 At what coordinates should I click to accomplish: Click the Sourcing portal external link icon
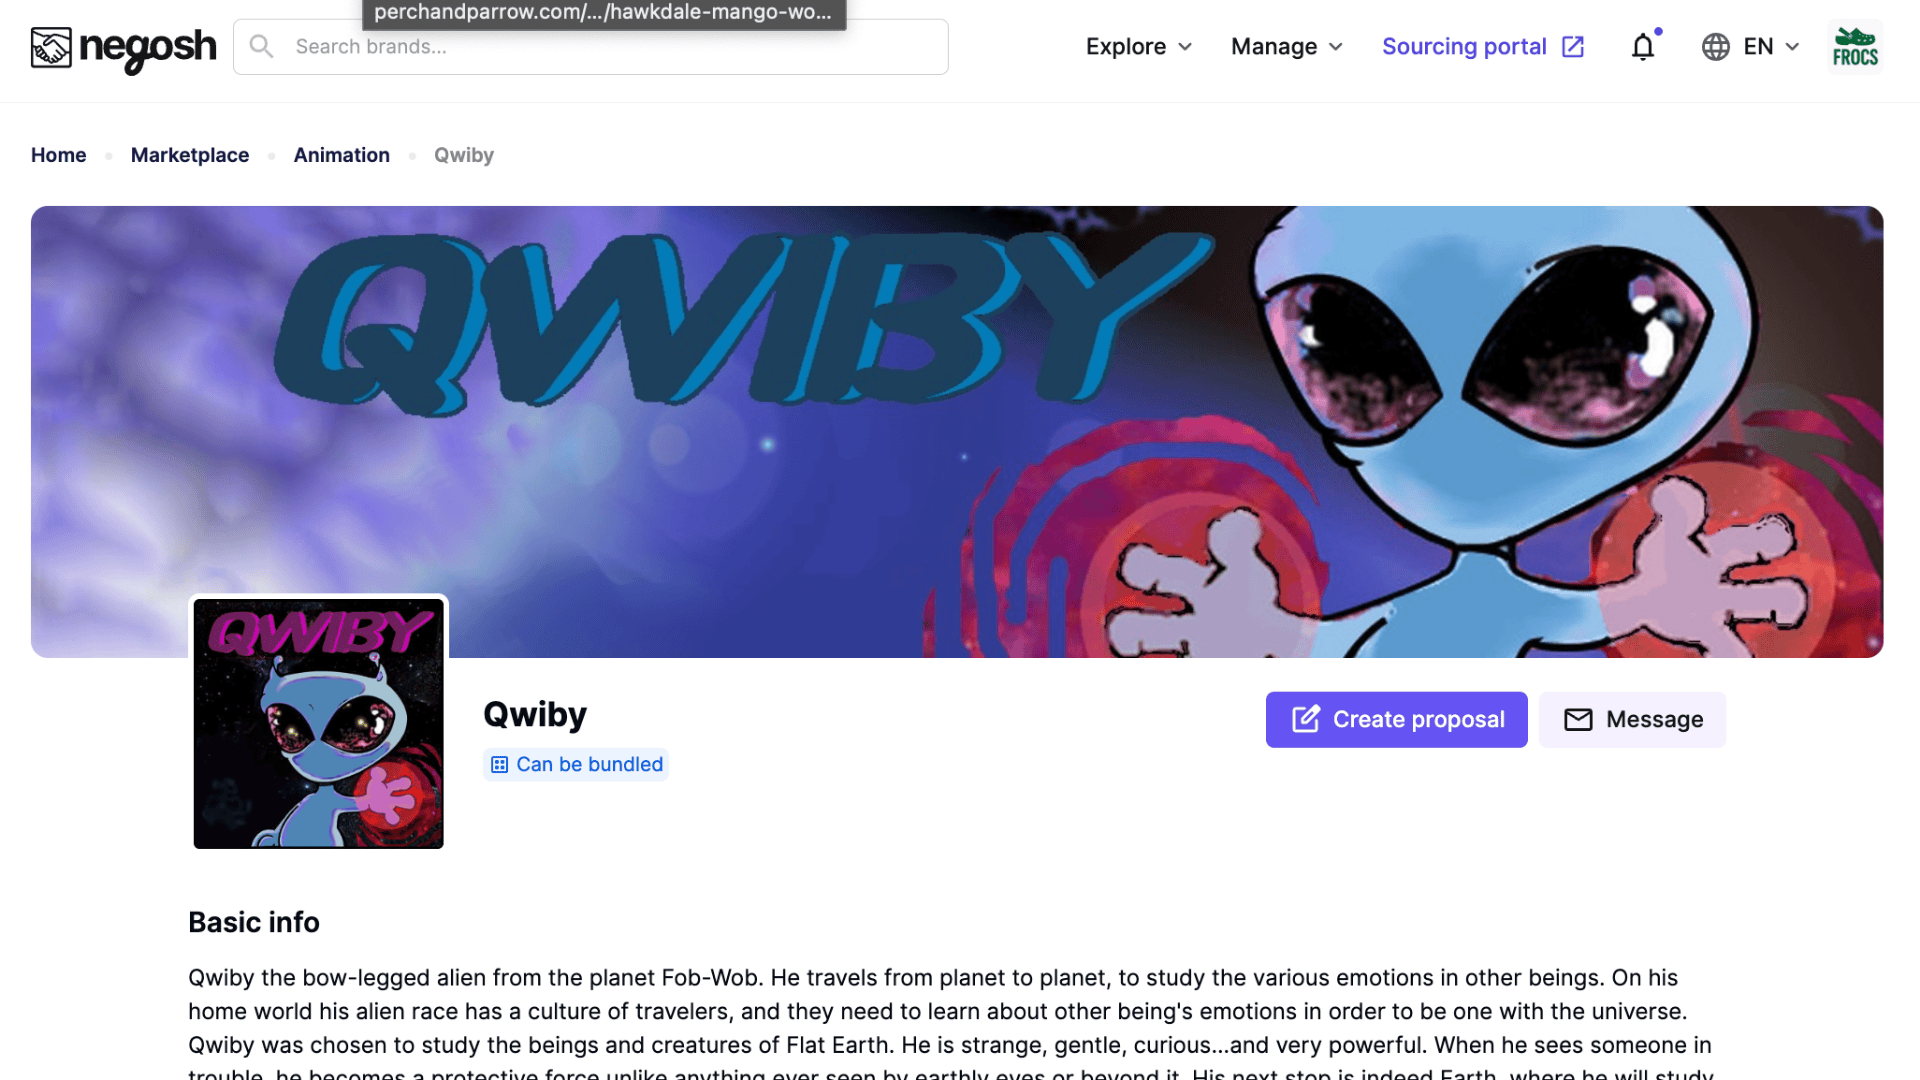(1573, 47)
